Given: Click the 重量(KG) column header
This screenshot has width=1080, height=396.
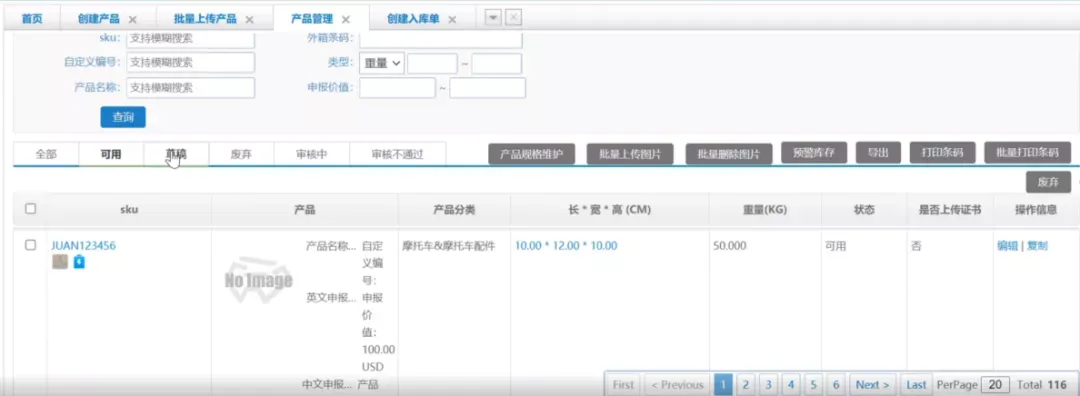Looking at the screenshot, I should click(765, 209).
